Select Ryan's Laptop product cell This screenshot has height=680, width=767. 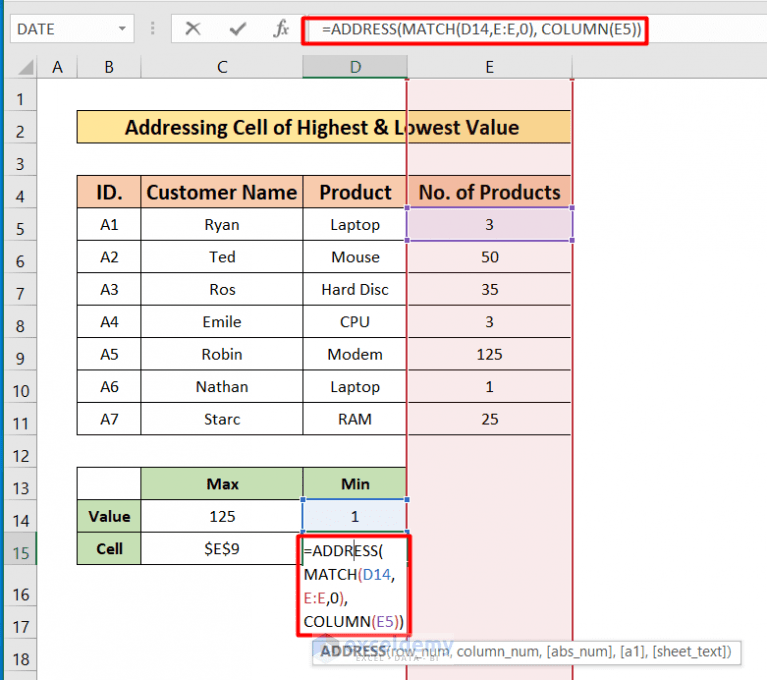tap(355, 225)
